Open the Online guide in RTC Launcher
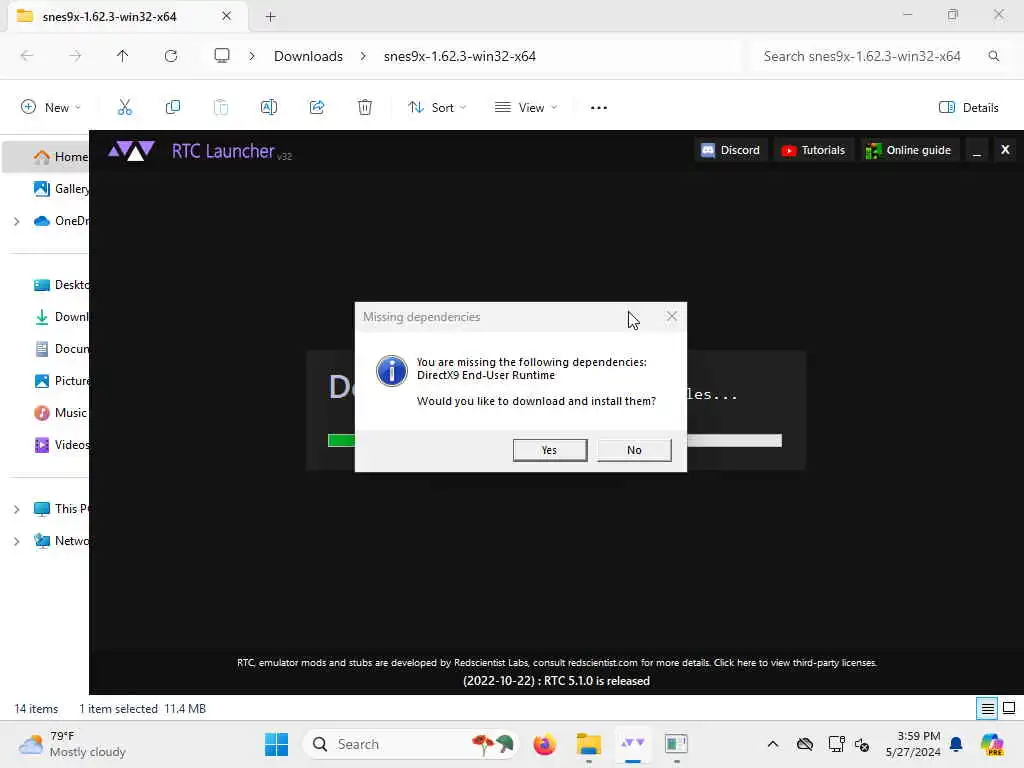This screenshot has height=768, width=1024. coord(908,150)
